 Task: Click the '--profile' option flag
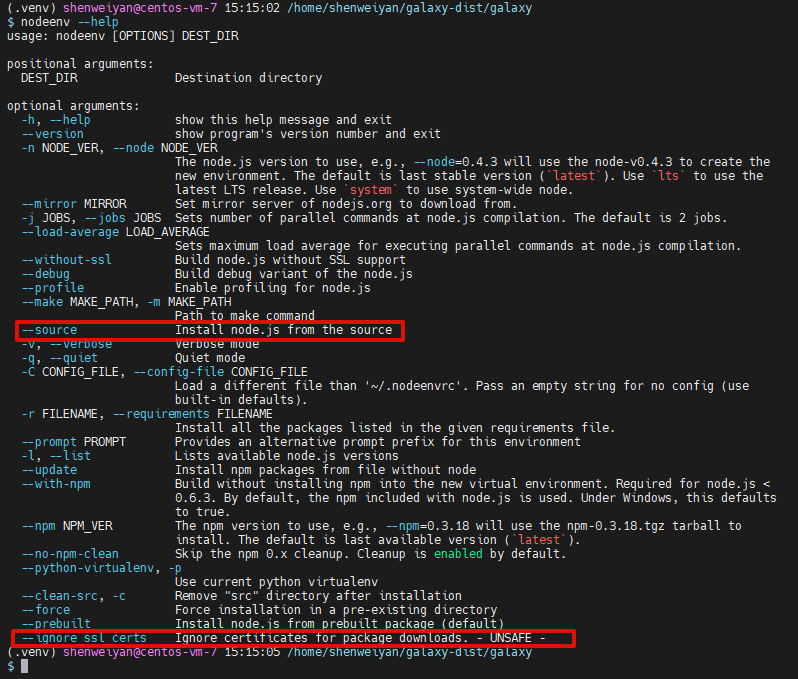pyautogui.click(x=52, y=288)
